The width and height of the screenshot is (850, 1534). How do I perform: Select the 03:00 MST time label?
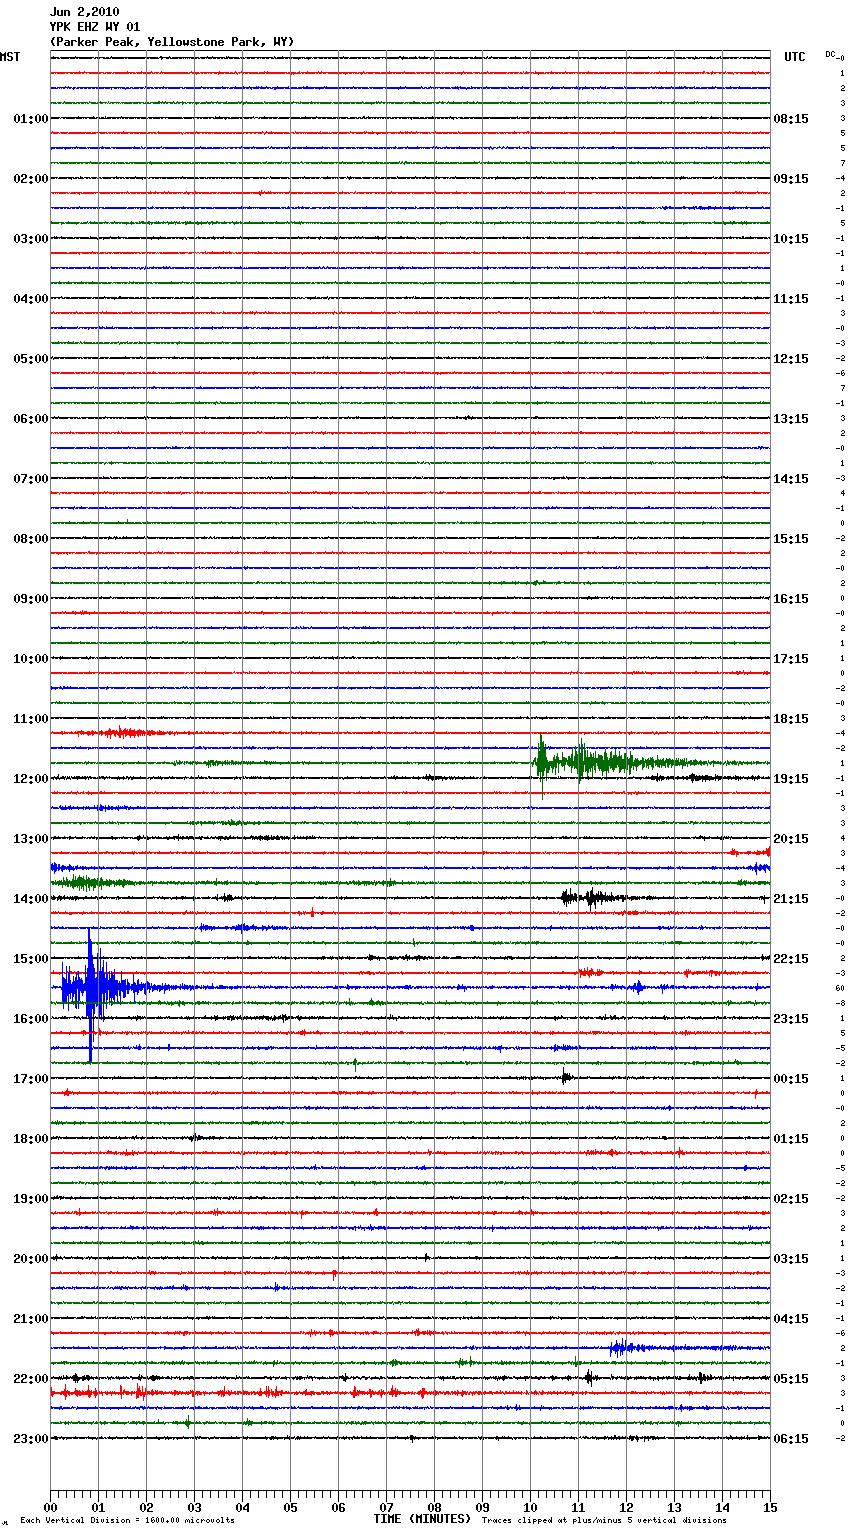coord(31,239)
